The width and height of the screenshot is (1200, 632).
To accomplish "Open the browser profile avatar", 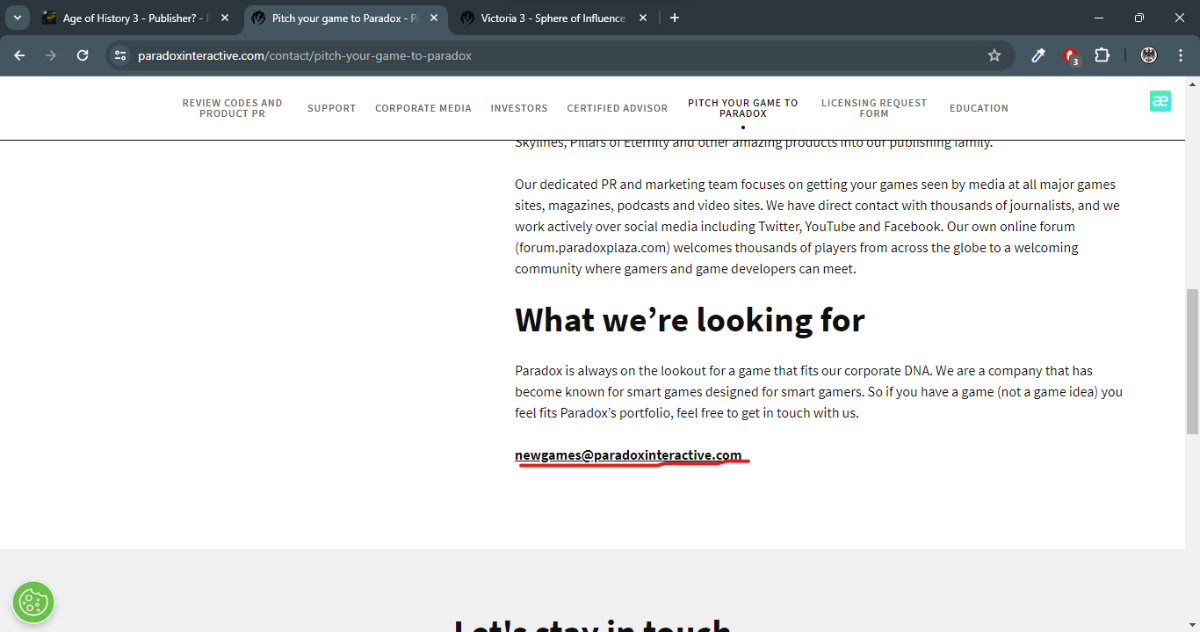I will click(1149, 56).
